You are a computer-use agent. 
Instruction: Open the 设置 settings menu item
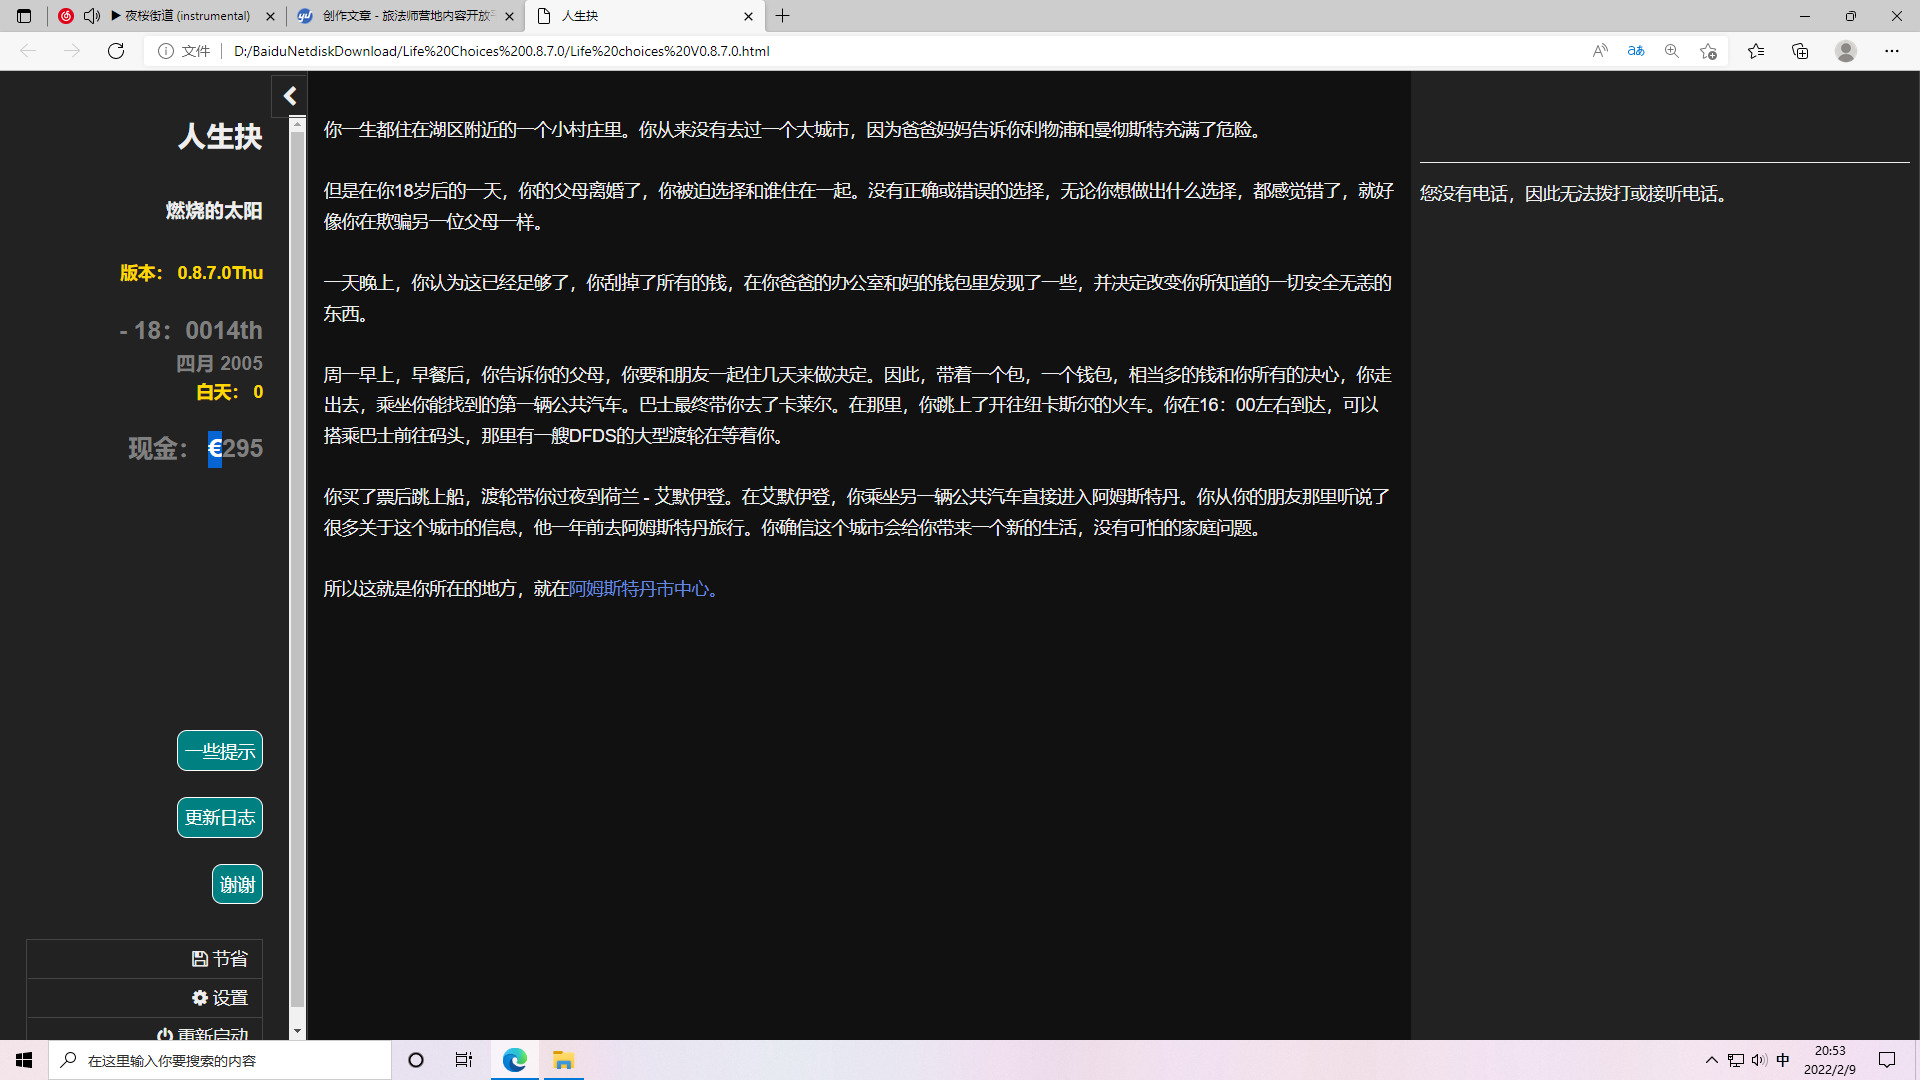click(220, 998)
